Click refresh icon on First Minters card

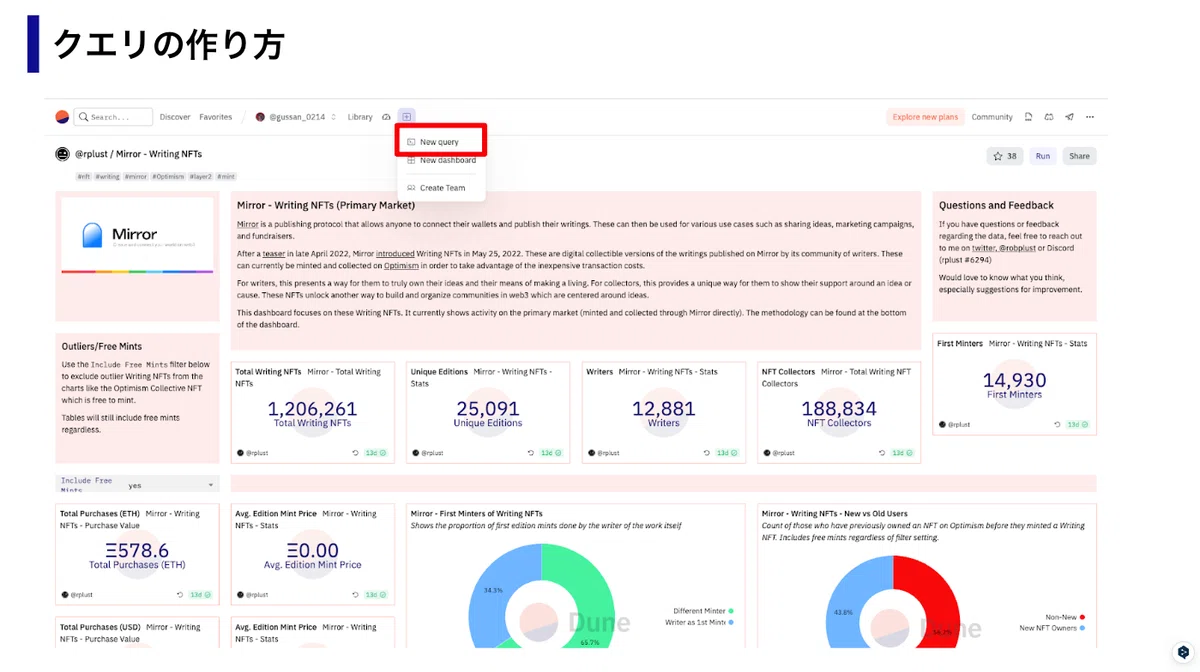point(1057,424)
